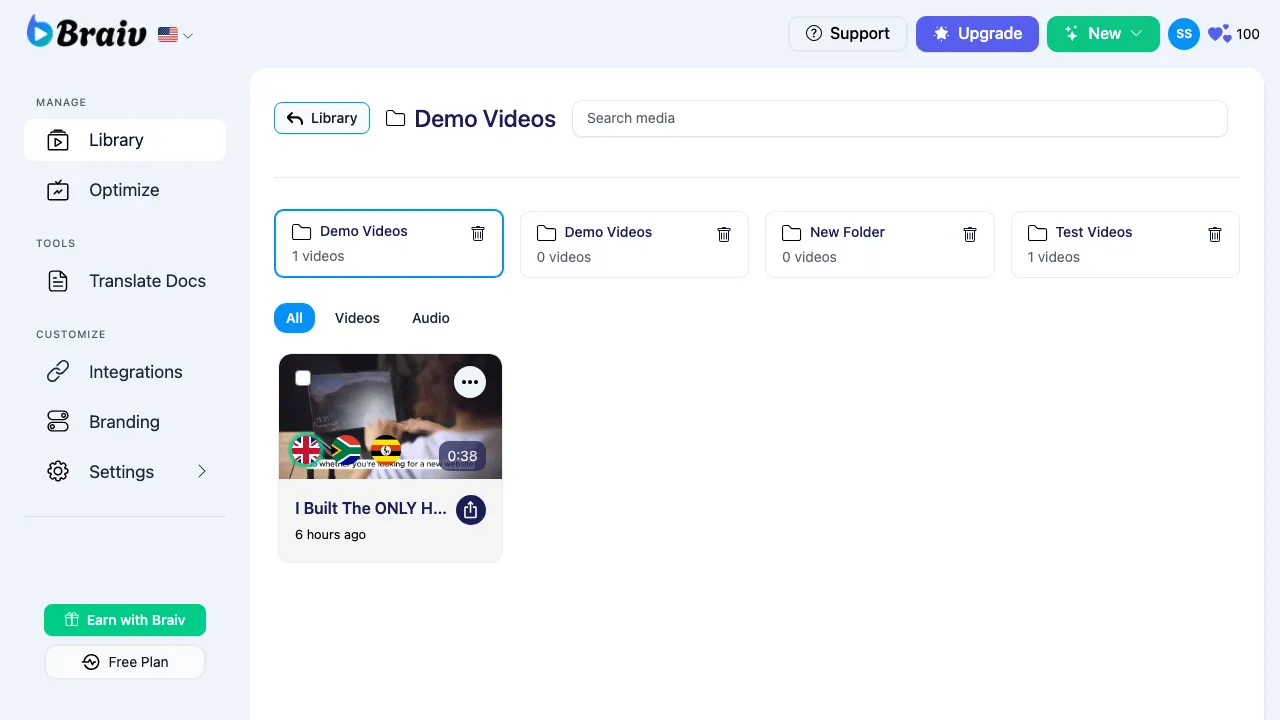The image size is (1280, 720).
Task: Select the South Africa flag language
Action: [x=346, y=450]
